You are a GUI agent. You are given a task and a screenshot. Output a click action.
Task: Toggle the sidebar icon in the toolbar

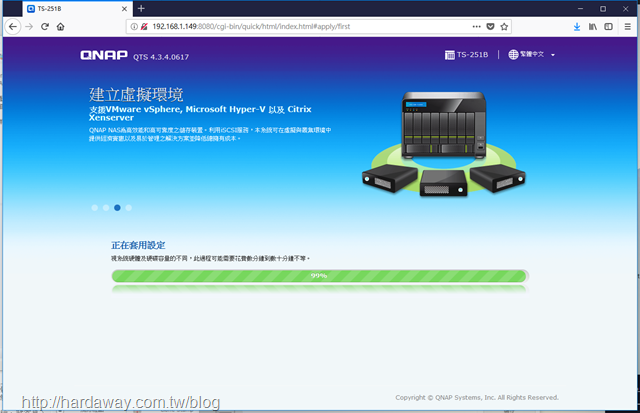[609, 27]
